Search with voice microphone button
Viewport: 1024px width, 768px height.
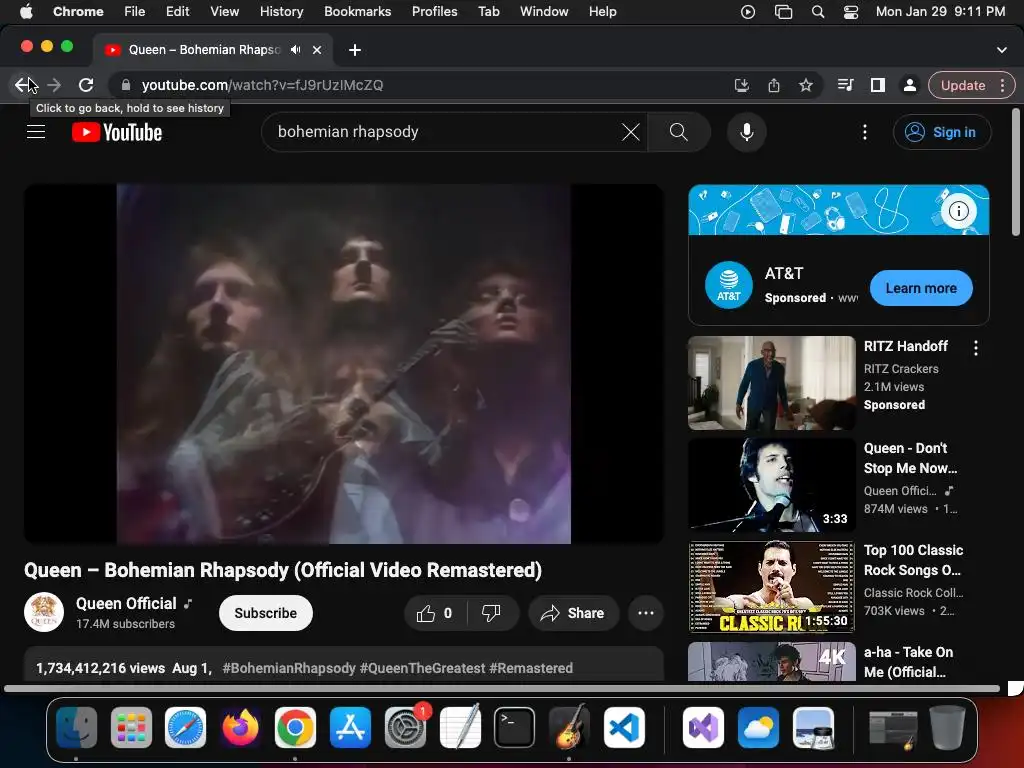(746, 132)
